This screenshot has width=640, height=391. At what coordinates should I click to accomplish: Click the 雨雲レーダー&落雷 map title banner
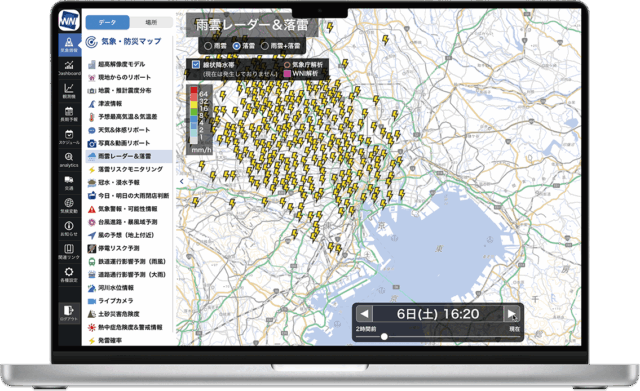(251, 25)
